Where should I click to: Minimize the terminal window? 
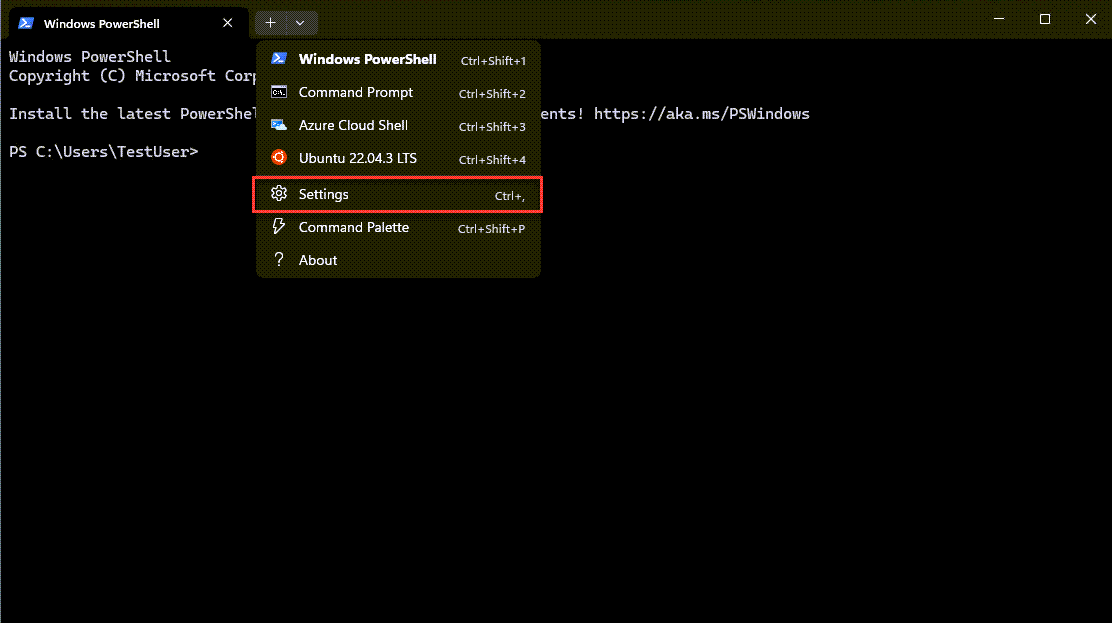click(x=999, y=19)
